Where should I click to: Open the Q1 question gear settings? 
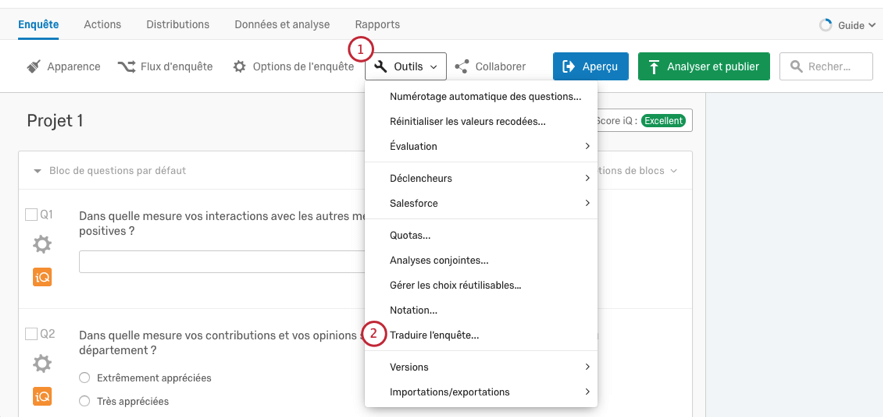pyautogui.click(x=42, y=245)
